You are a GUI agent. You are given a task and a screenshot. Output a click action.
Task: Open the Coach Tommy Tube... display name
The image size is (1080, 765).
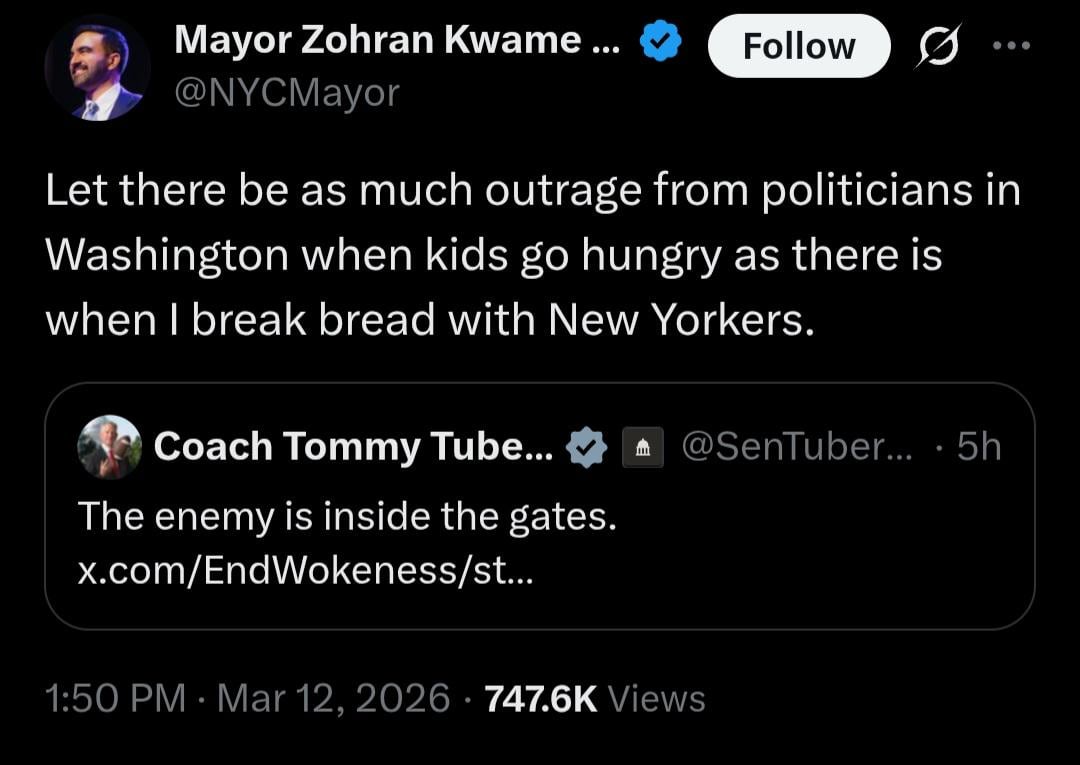click(x=353, y=447)
